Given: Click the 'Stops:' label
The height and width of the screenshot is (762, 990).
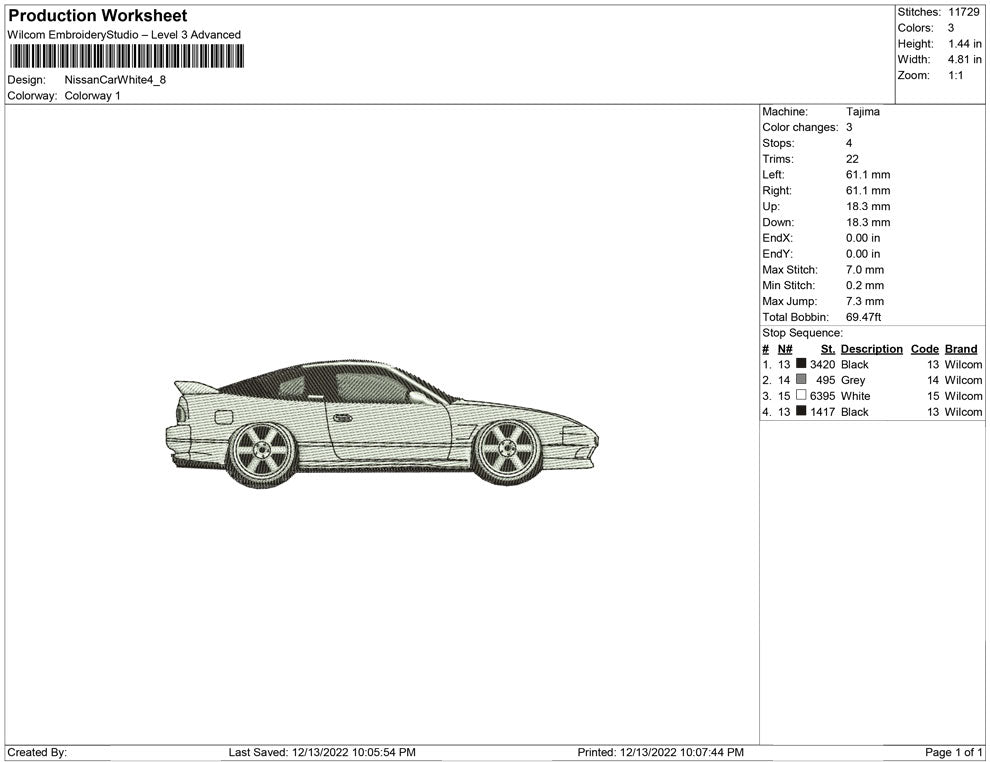Looking at the screenshot, I should tap(778, 143).
